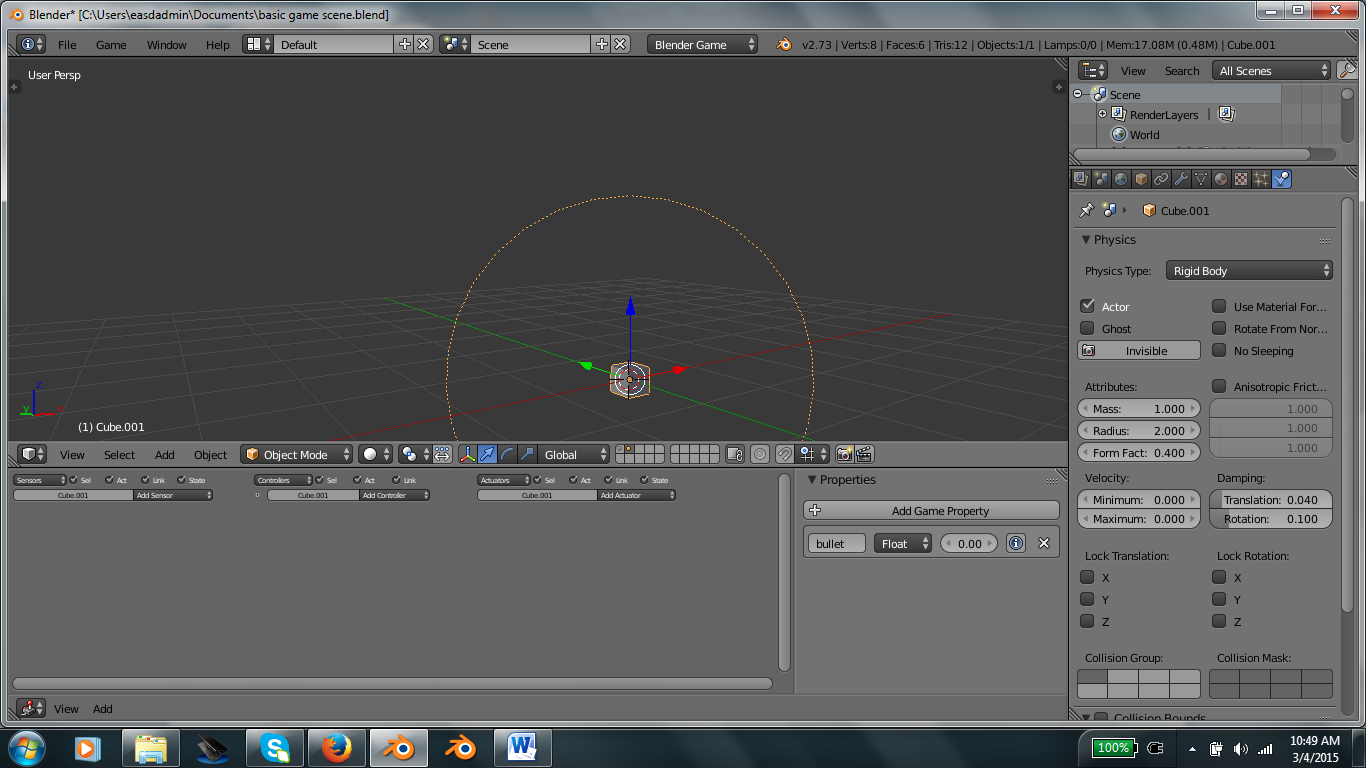Enable the No Sleeping checkbox
The image size is (1366, 768).
tap(1219, 350)
